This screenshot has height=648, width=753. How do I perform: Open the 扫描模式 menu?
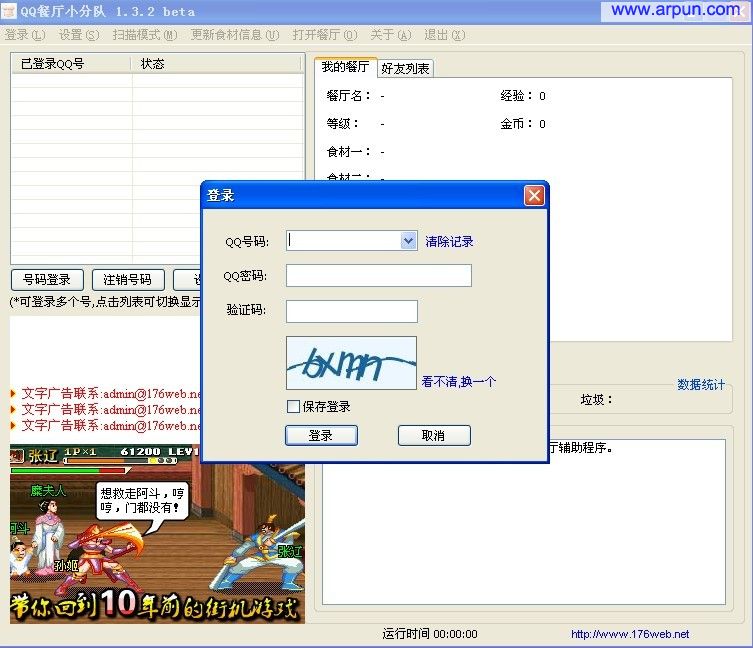[145, 35]
